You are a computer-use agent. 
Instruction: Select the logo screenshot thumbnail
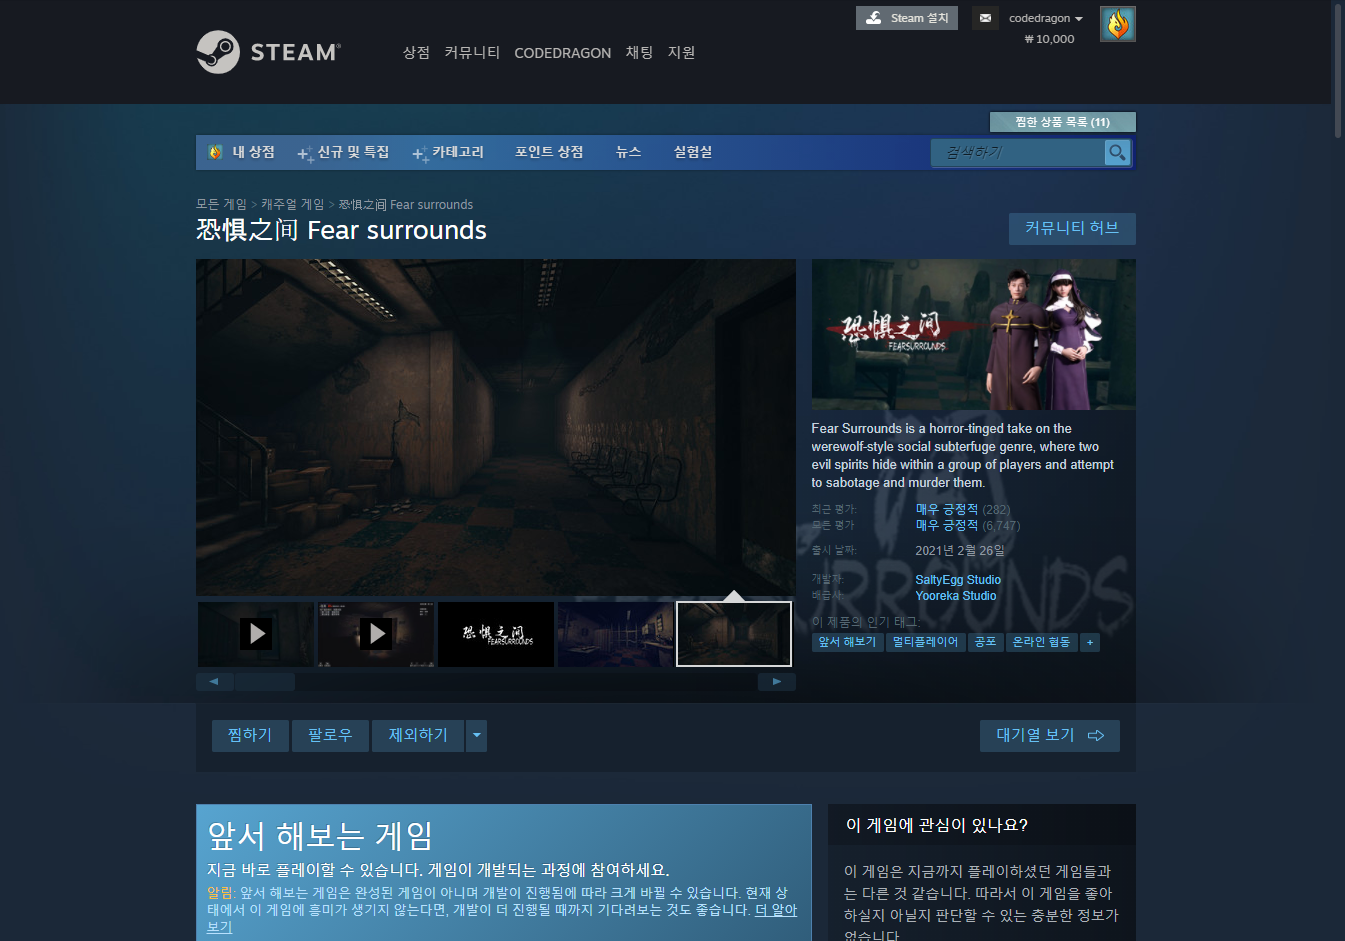tap(496, 634)
